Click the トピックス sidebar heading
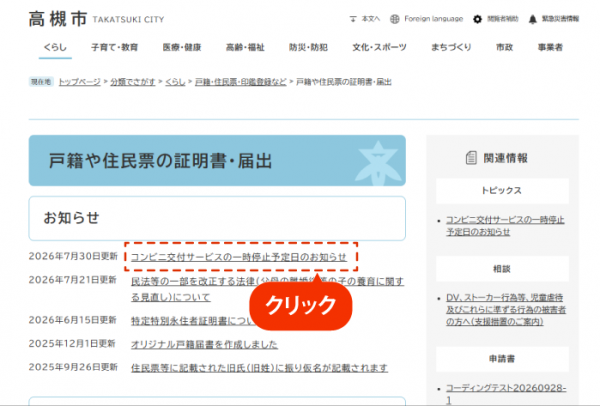This screenshot has width=600, height=406. (x=502, y=191)
